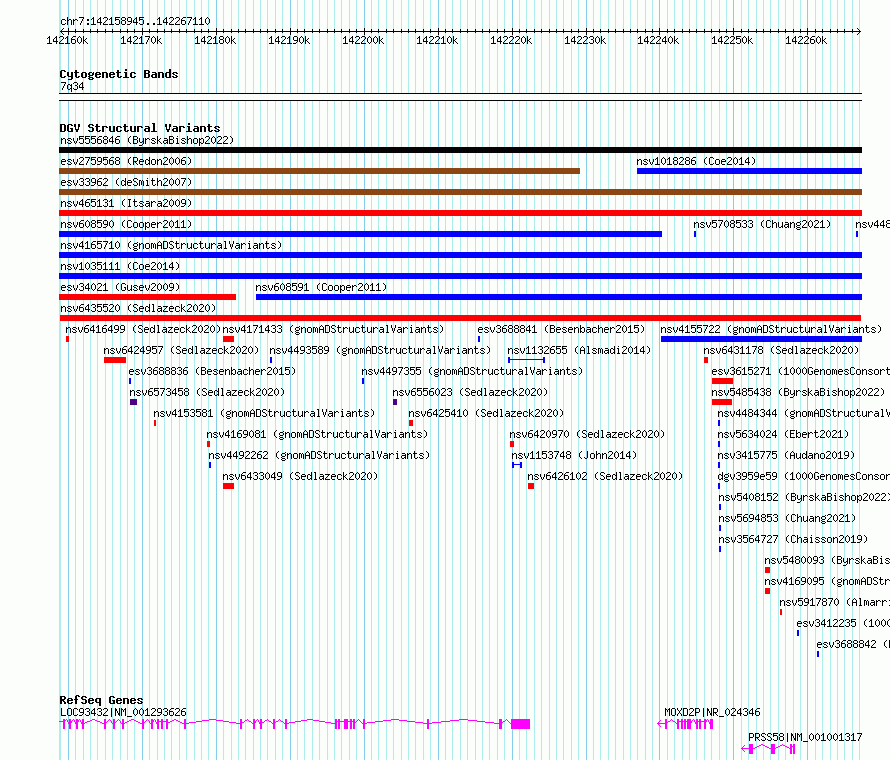Click the RefSeq Genes track title

click(x=101, y=700)
